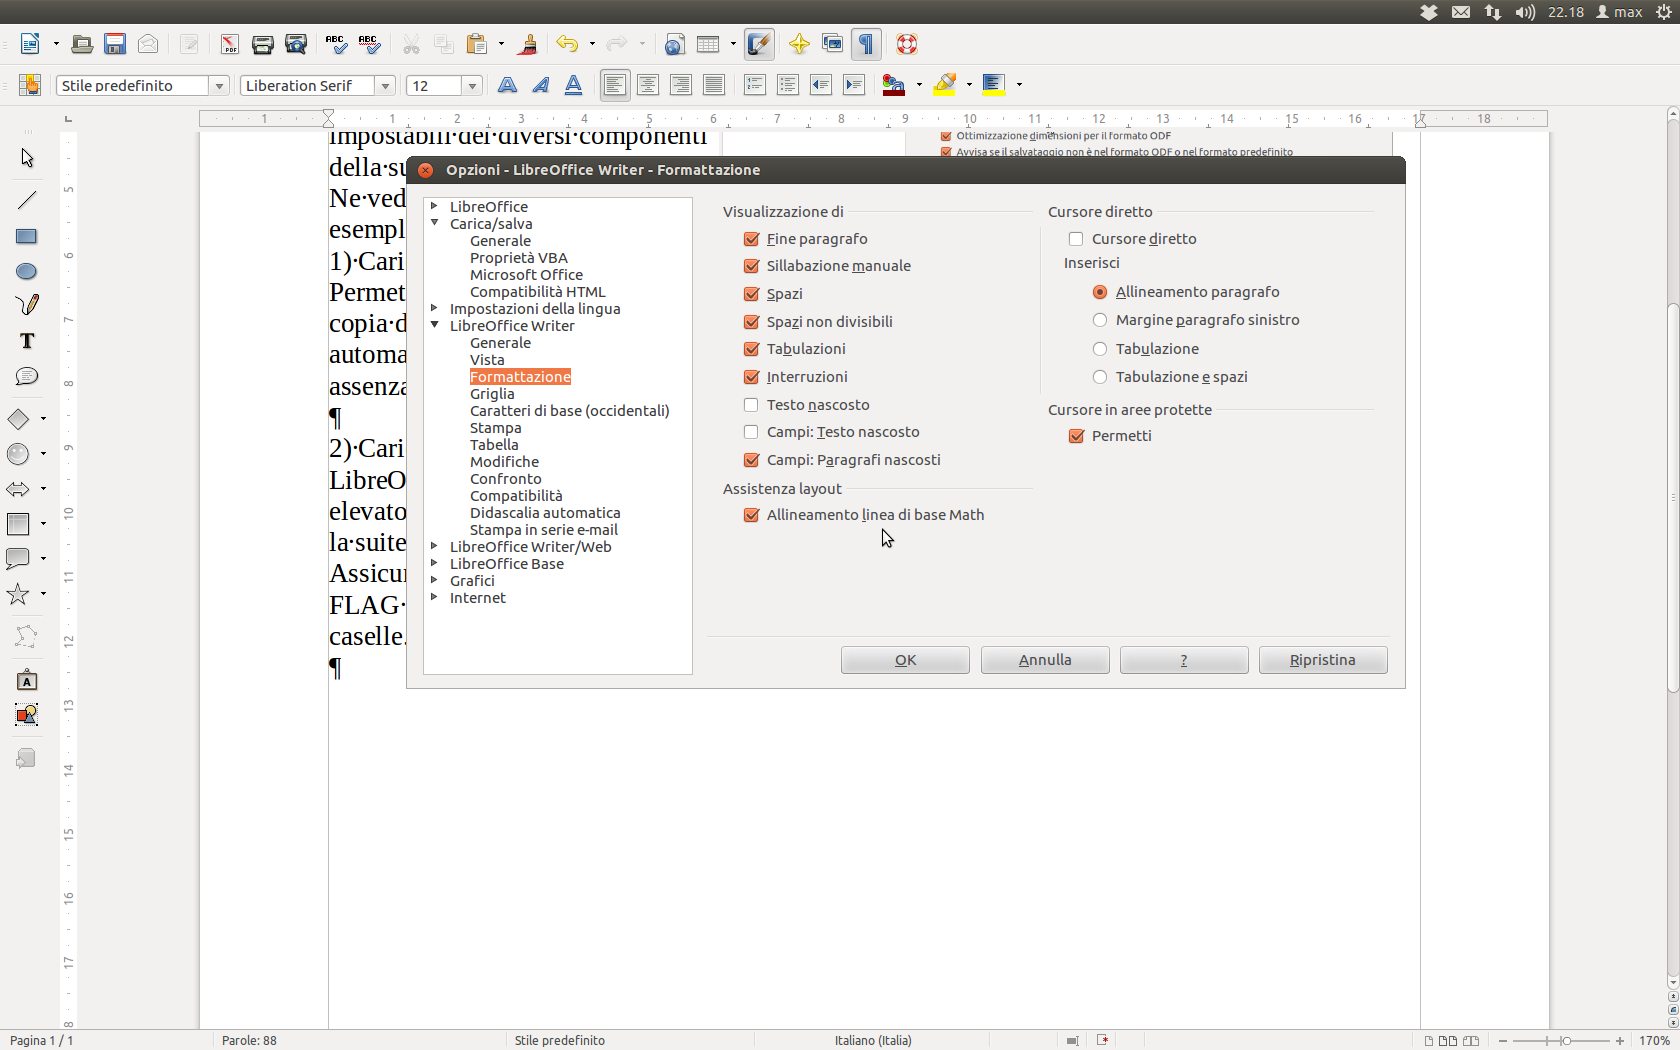Enable the Testo nascosto checkbox
1680x1050 pixels.
tap(751, 405)
